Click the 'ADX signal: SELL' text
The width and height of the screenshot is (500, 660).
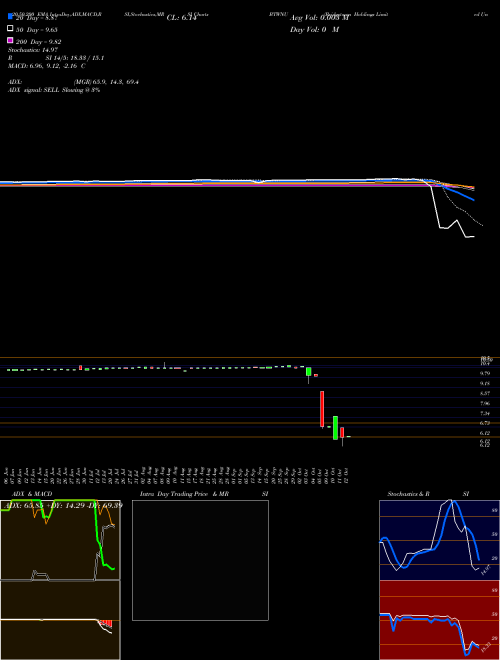coord(34,90)
